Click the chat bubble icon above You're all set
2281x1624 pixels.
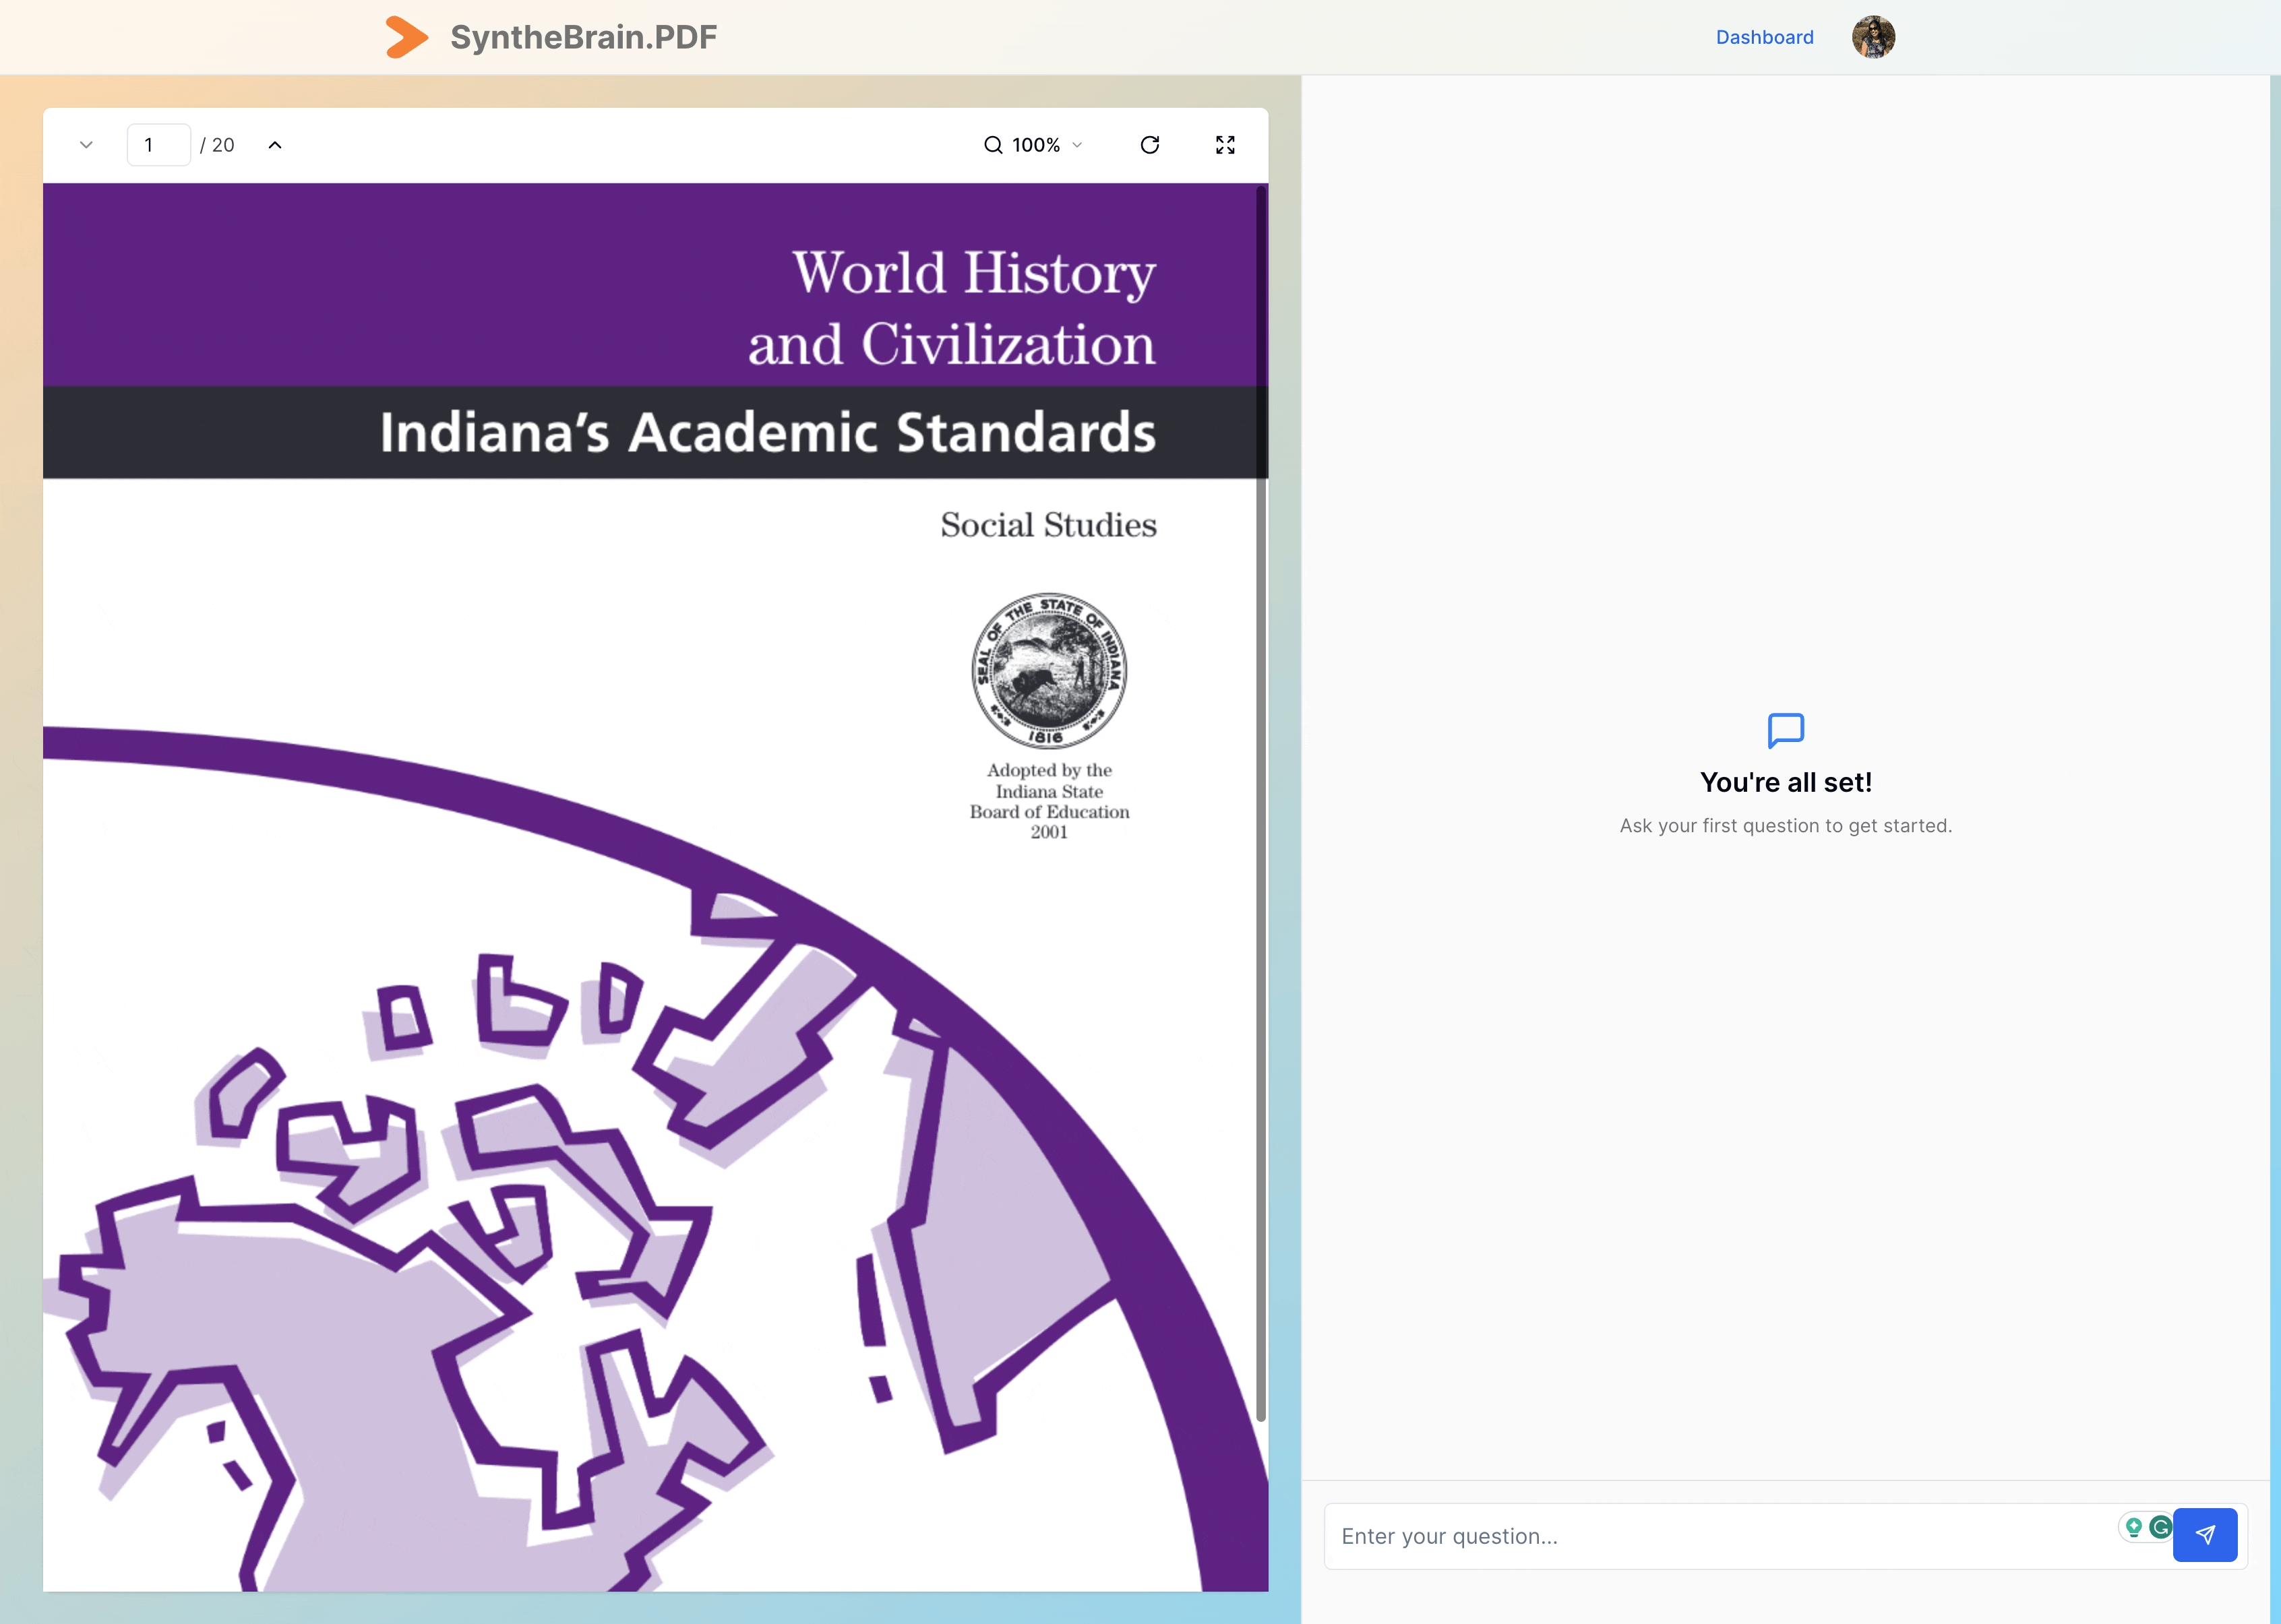1786,731
